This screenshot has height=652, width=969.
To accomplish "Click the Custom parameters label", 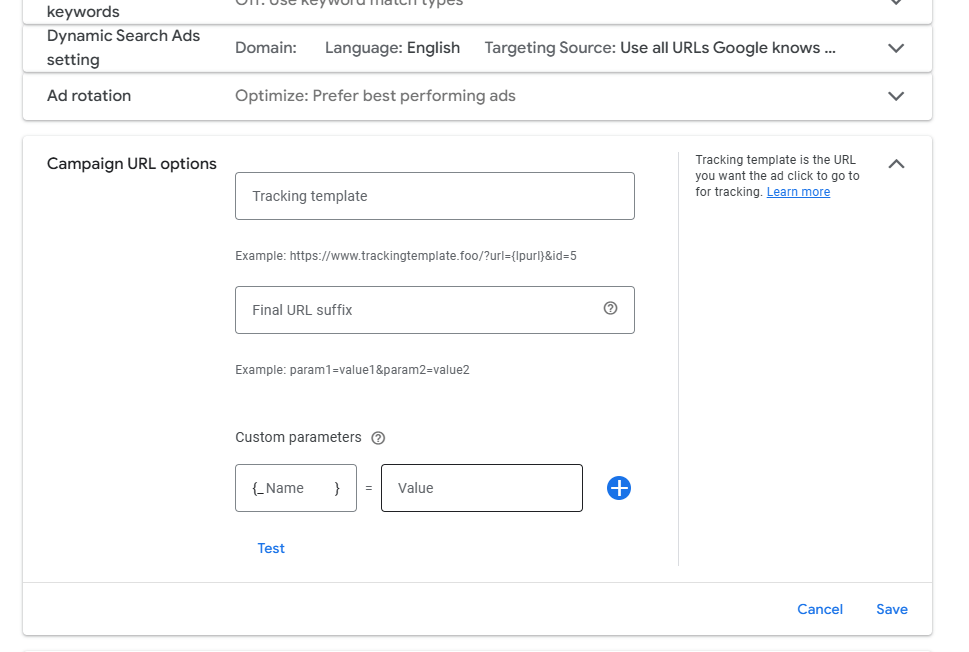I will point(298,438).
